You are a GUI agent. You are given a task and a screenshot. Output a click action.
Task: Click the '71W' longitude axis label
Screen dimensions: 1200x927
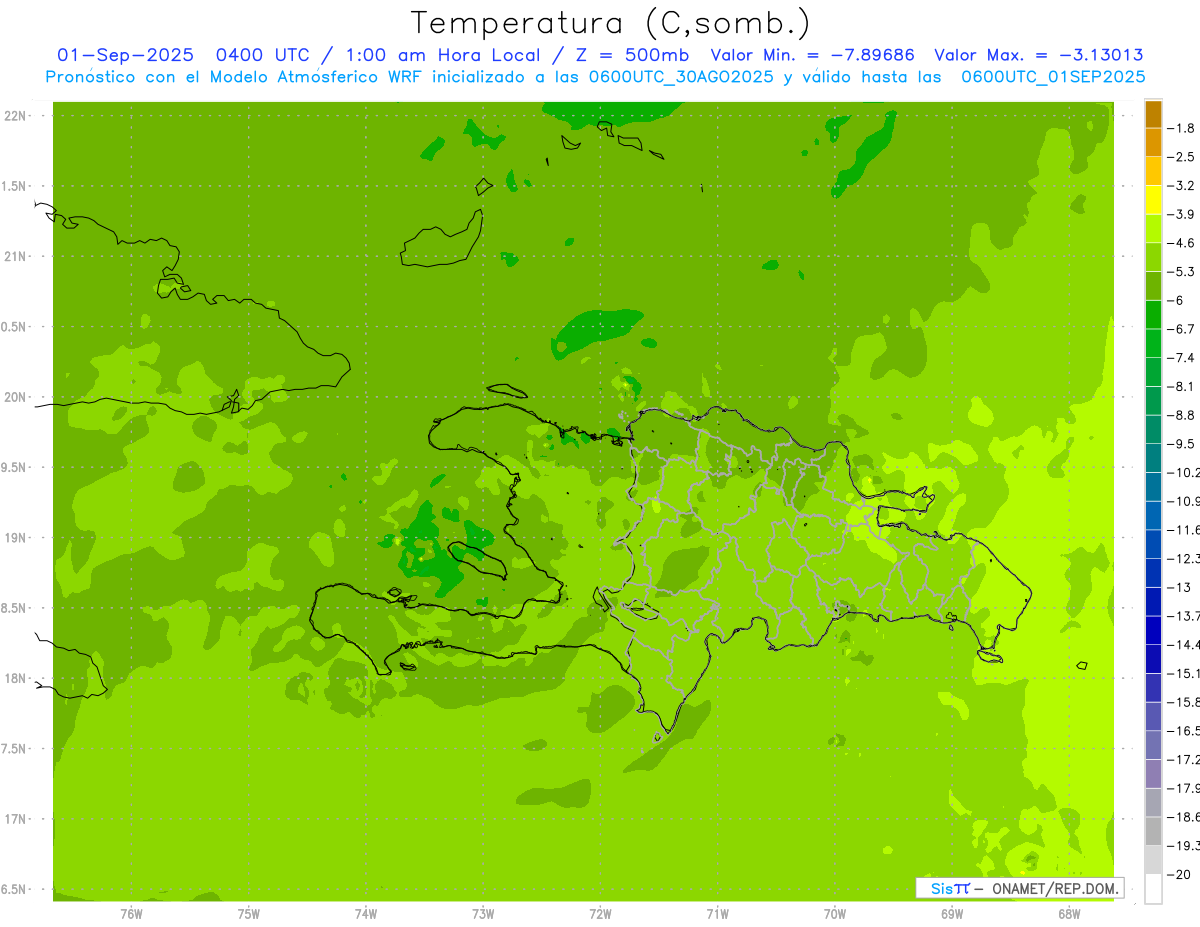click(x=717, y=913)
